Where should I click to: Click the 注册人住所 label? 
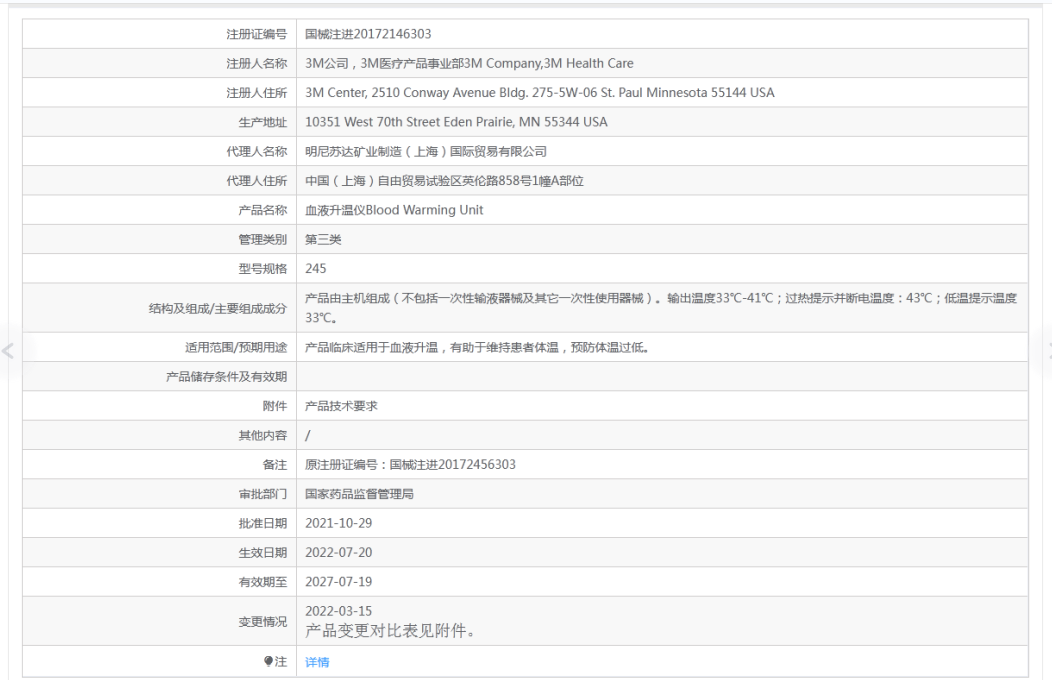click(x=256, y=93)
